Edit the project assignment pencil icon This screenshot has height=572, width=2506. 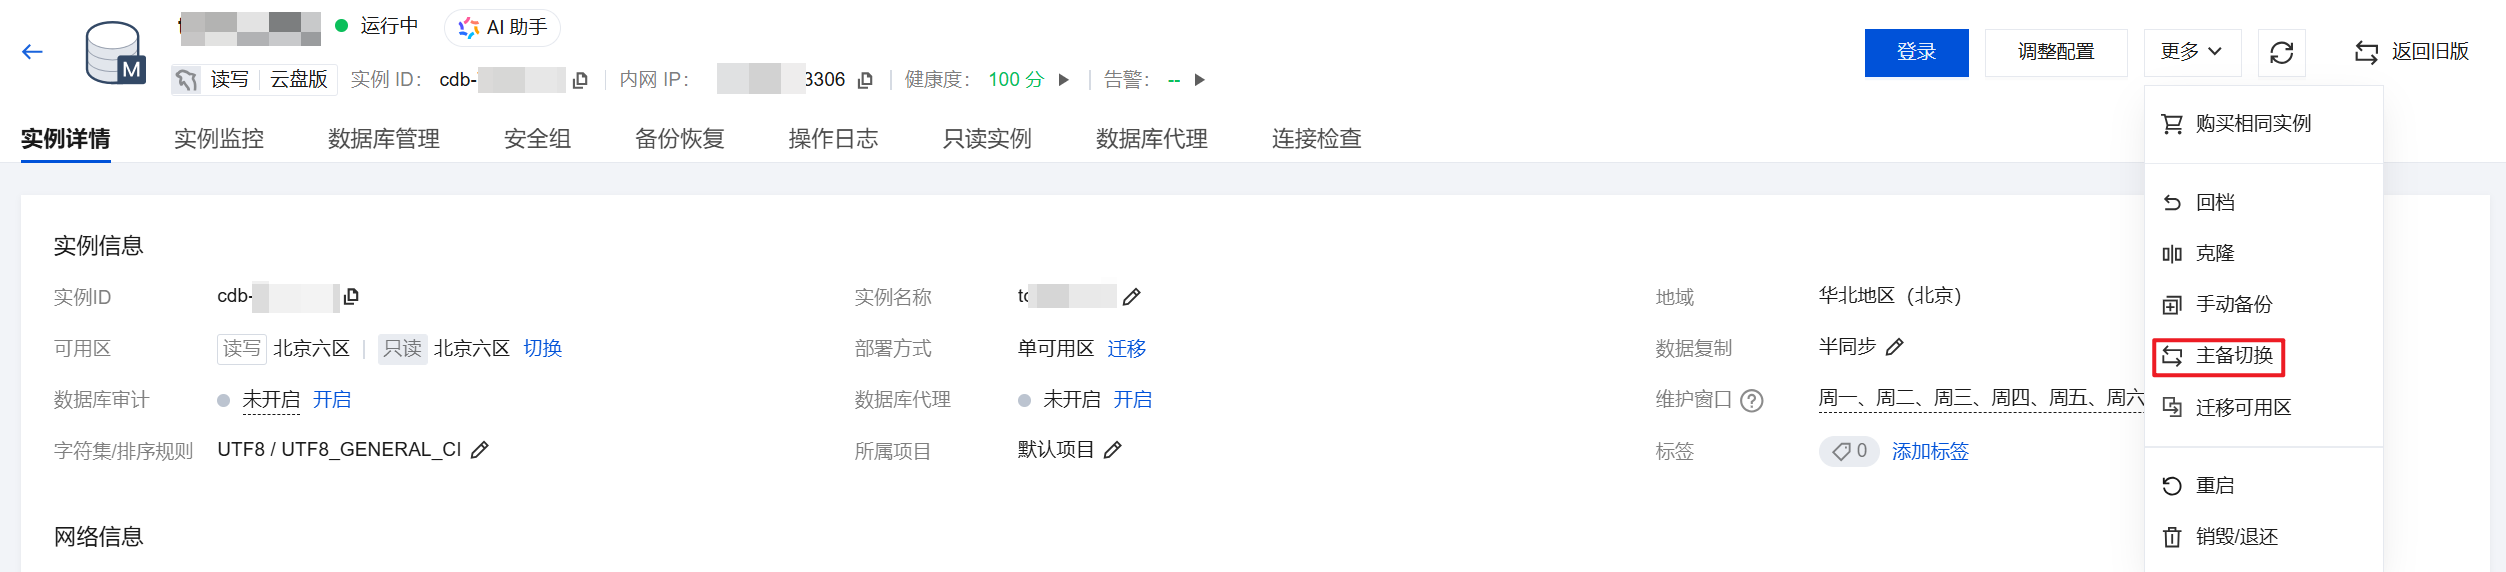pos(1113,450)
